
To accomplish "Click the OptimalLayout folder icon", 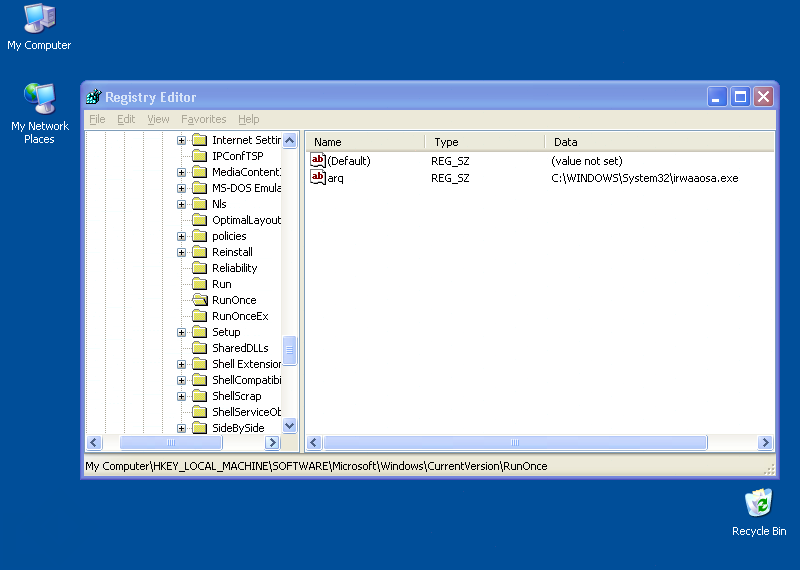I will pos(199,220).
